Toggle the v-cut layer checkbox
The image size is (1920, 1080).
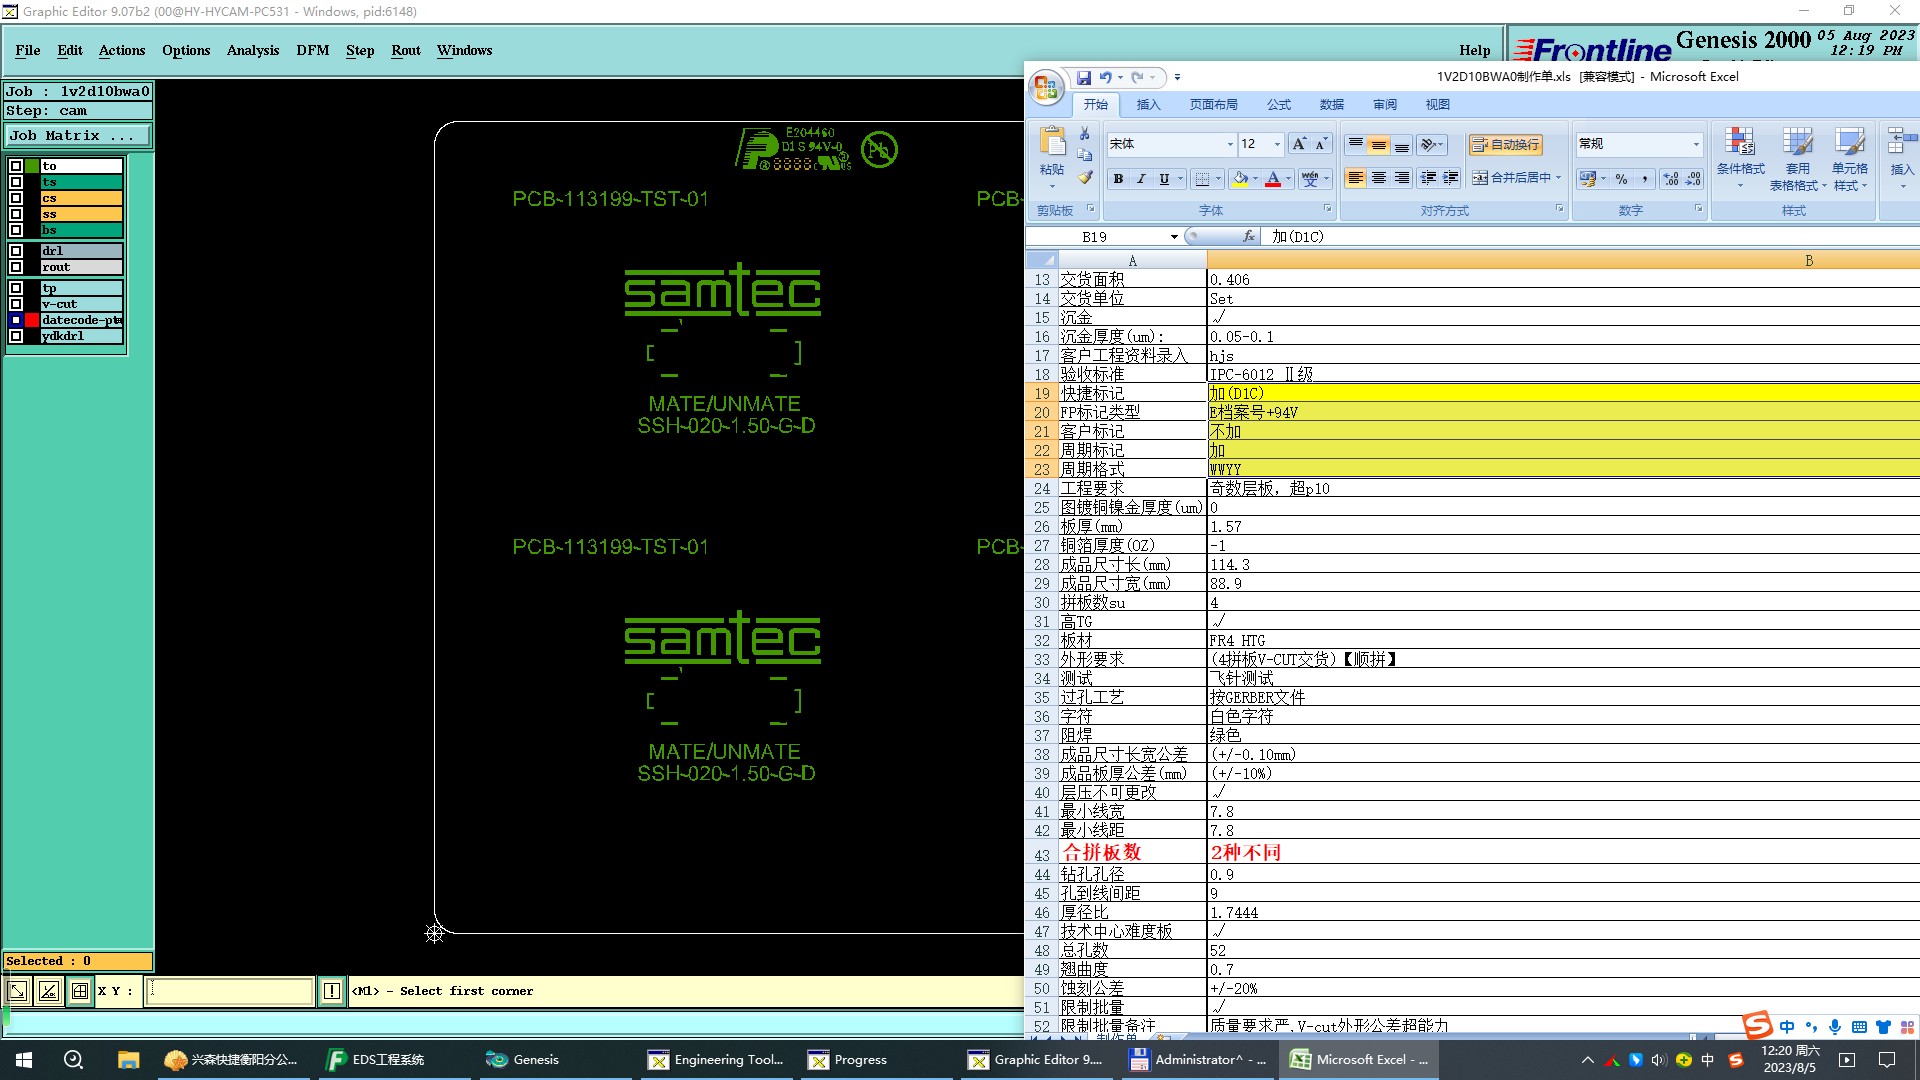click(x=16, y=304)
